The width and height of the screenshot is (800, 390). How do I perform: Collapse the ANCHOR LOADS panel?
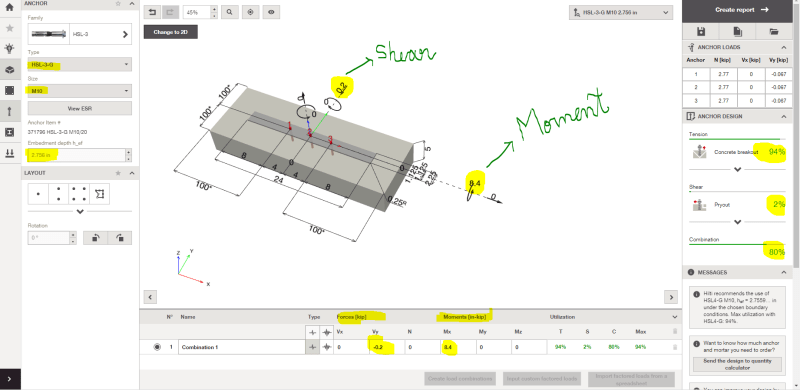(784, 47)
